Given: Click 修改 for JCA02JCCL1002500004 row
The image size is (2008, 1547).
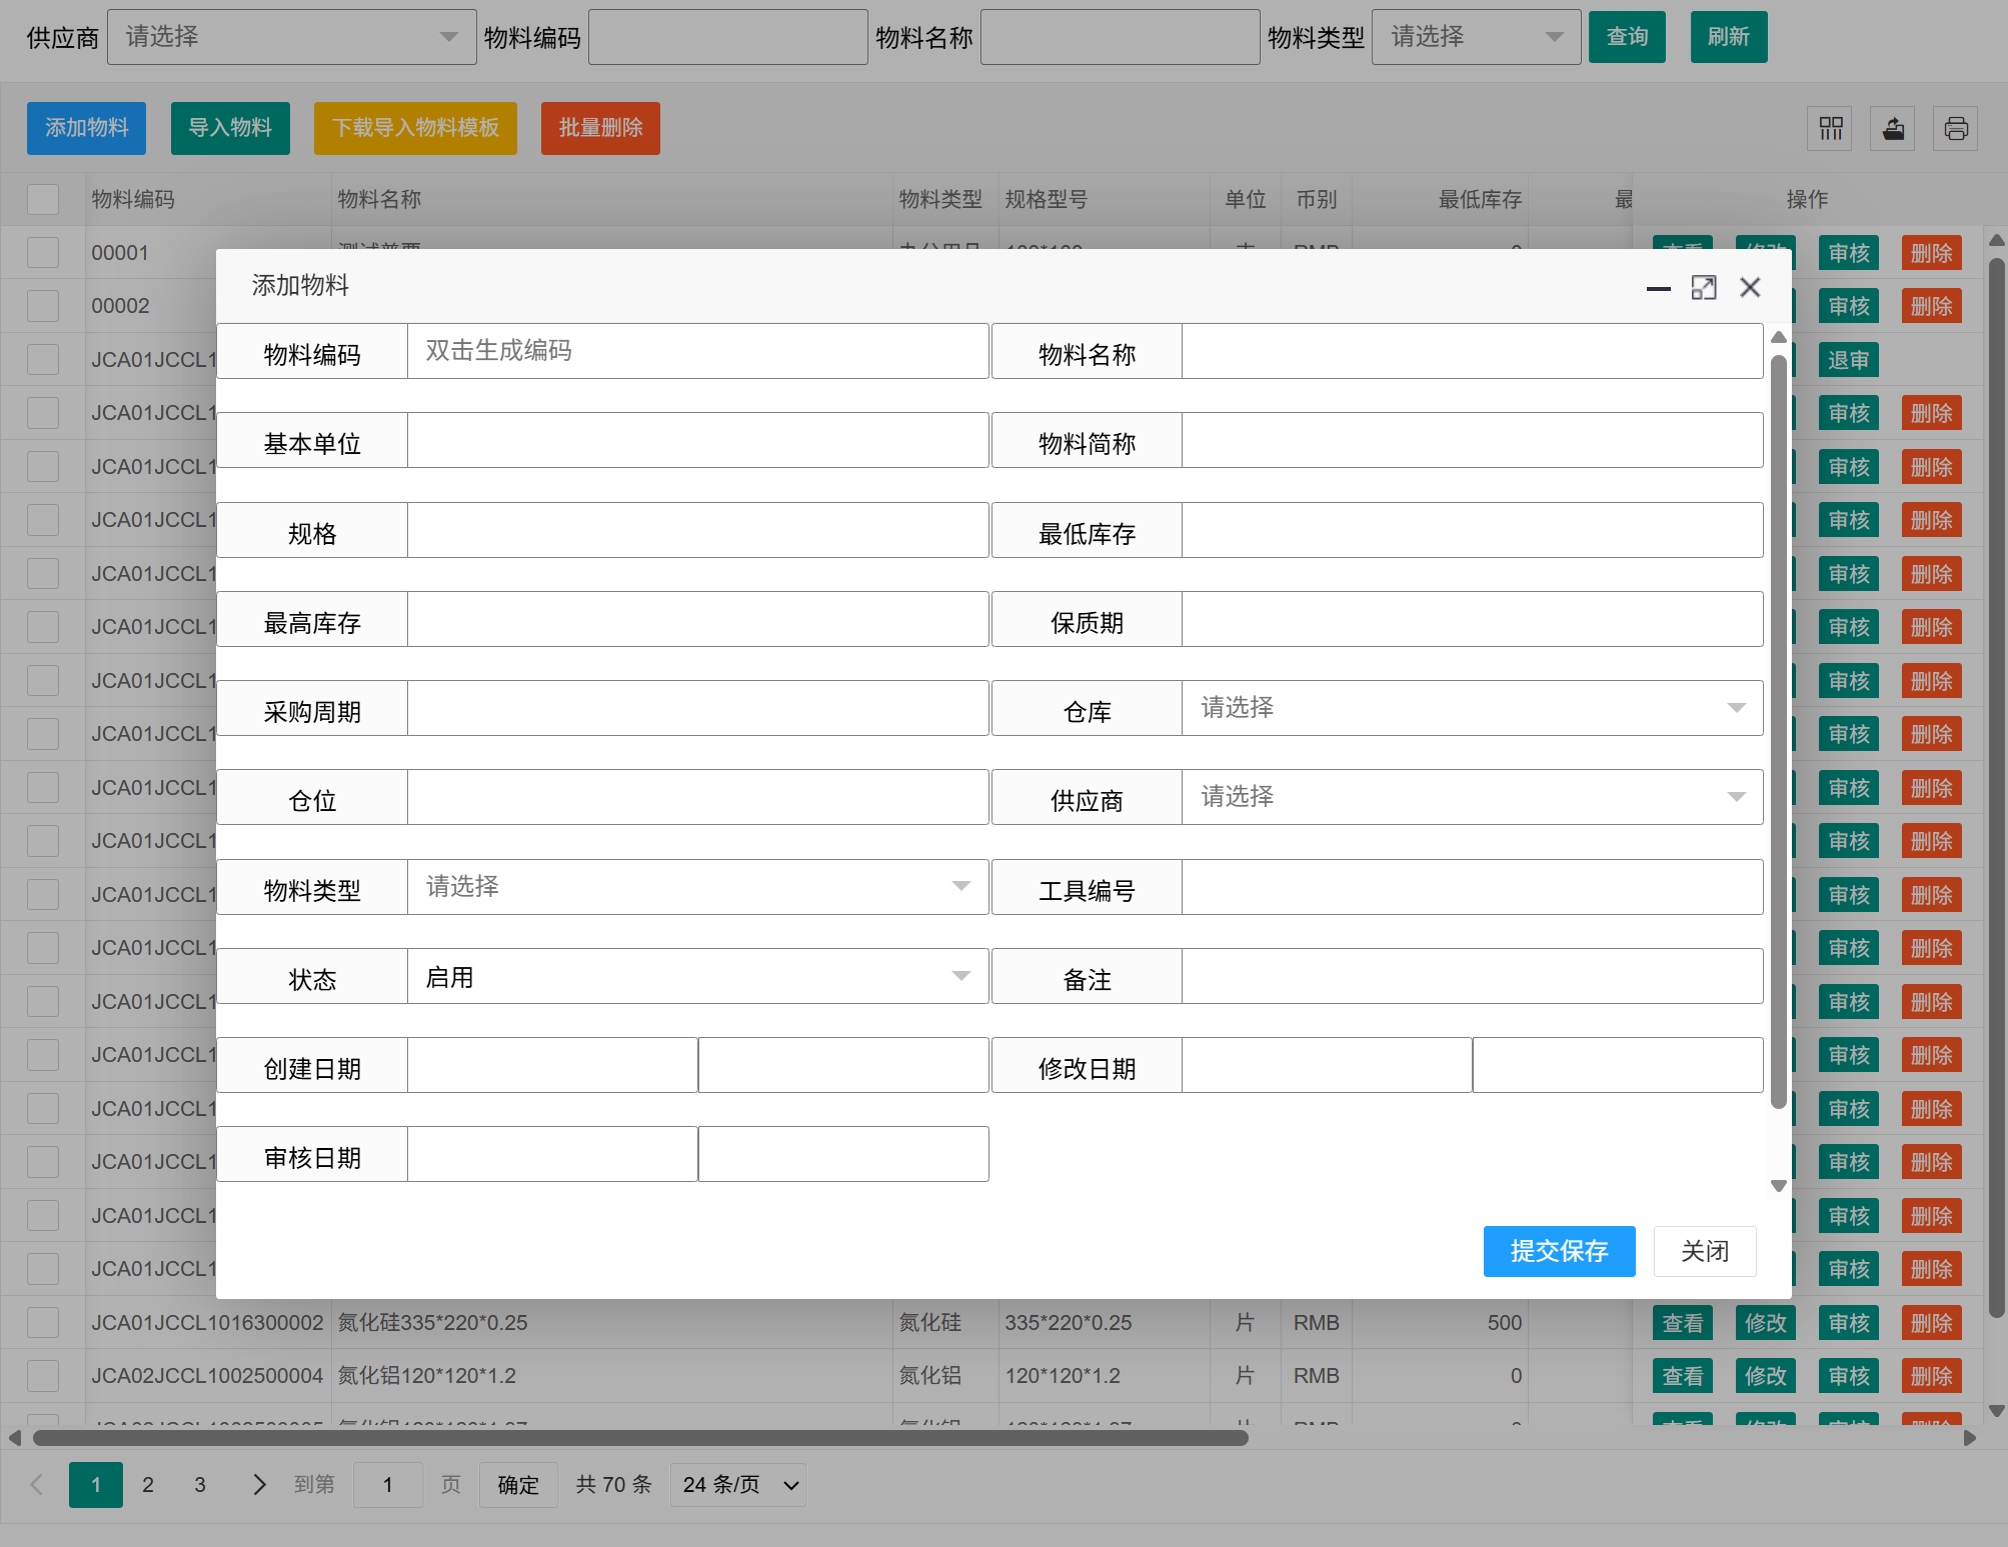Looking at the screenshot, I should point(1766,1376).
